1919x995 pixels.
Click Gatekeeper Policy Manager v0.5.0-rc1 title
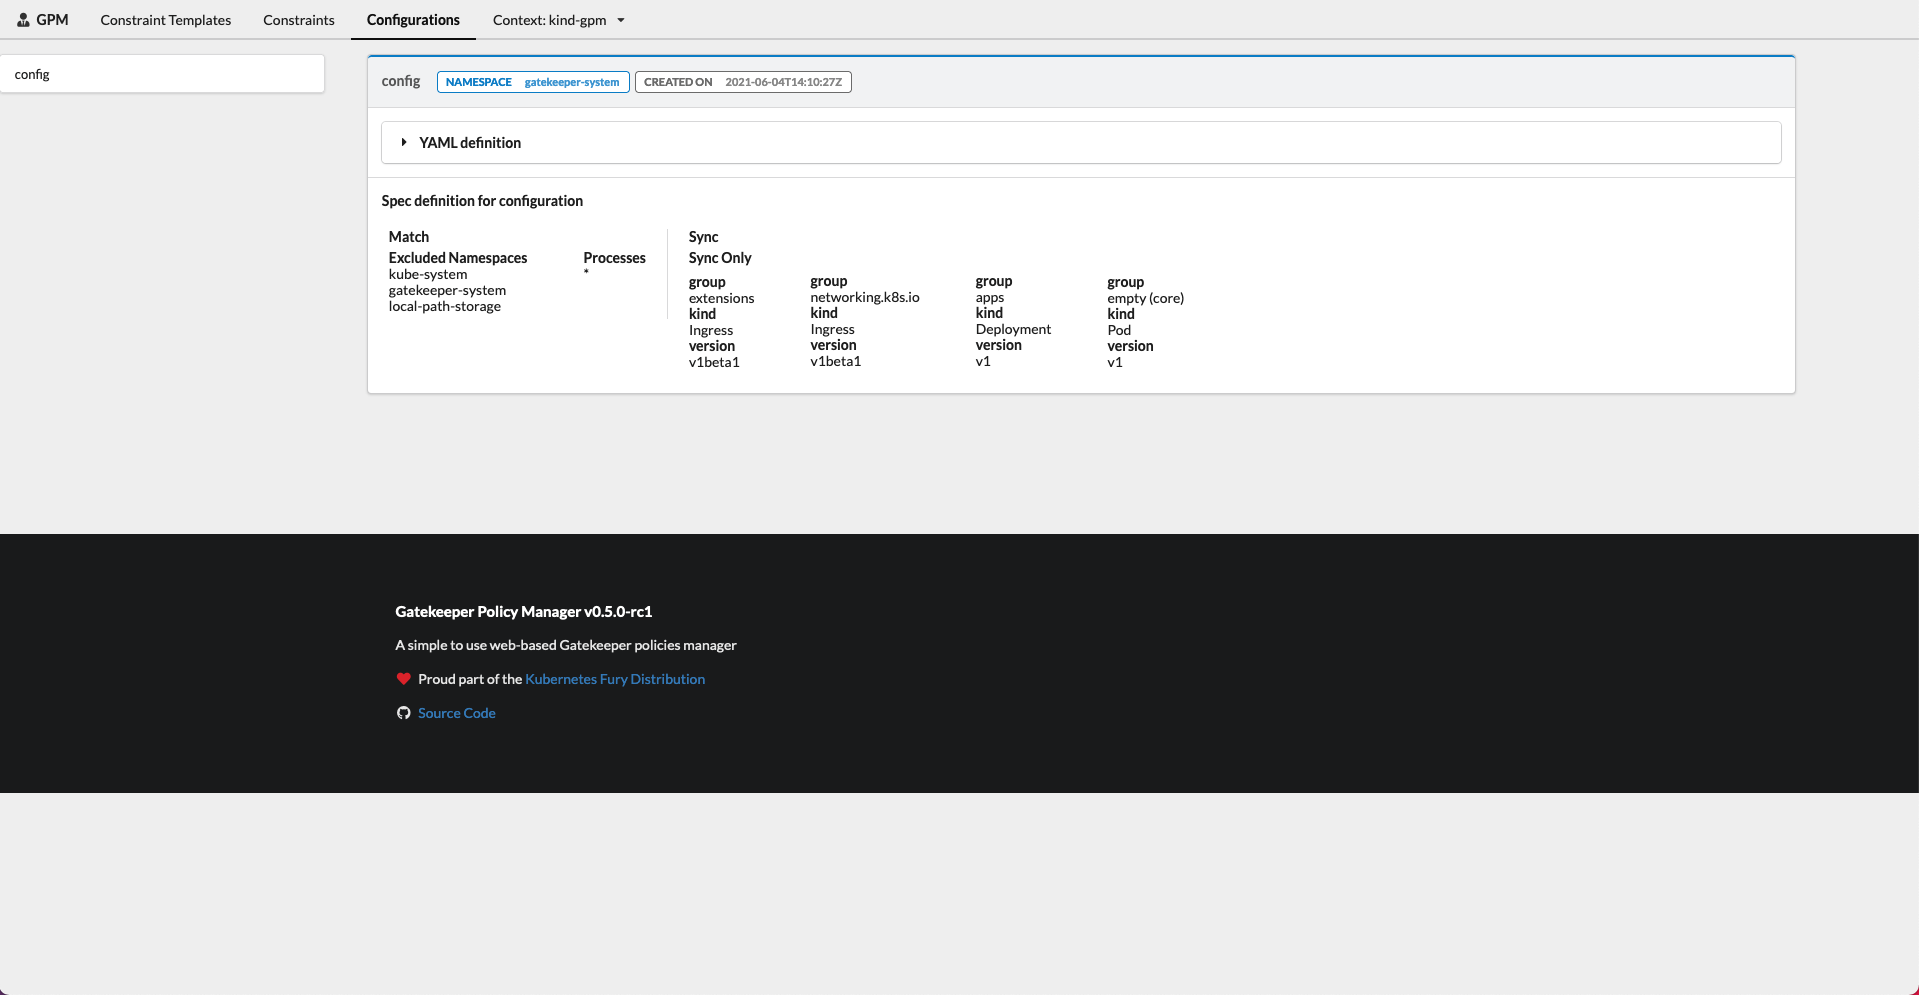tap(523, 612)
